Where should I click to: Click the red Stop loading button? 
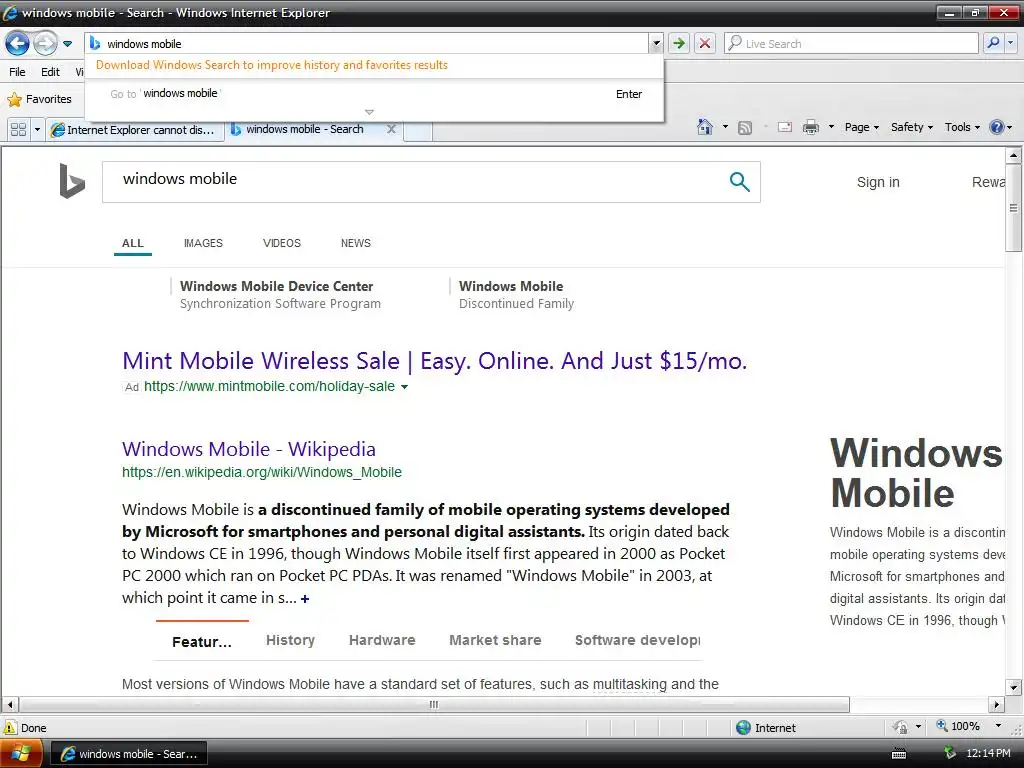pyautogui.click(x=705, y=44)
